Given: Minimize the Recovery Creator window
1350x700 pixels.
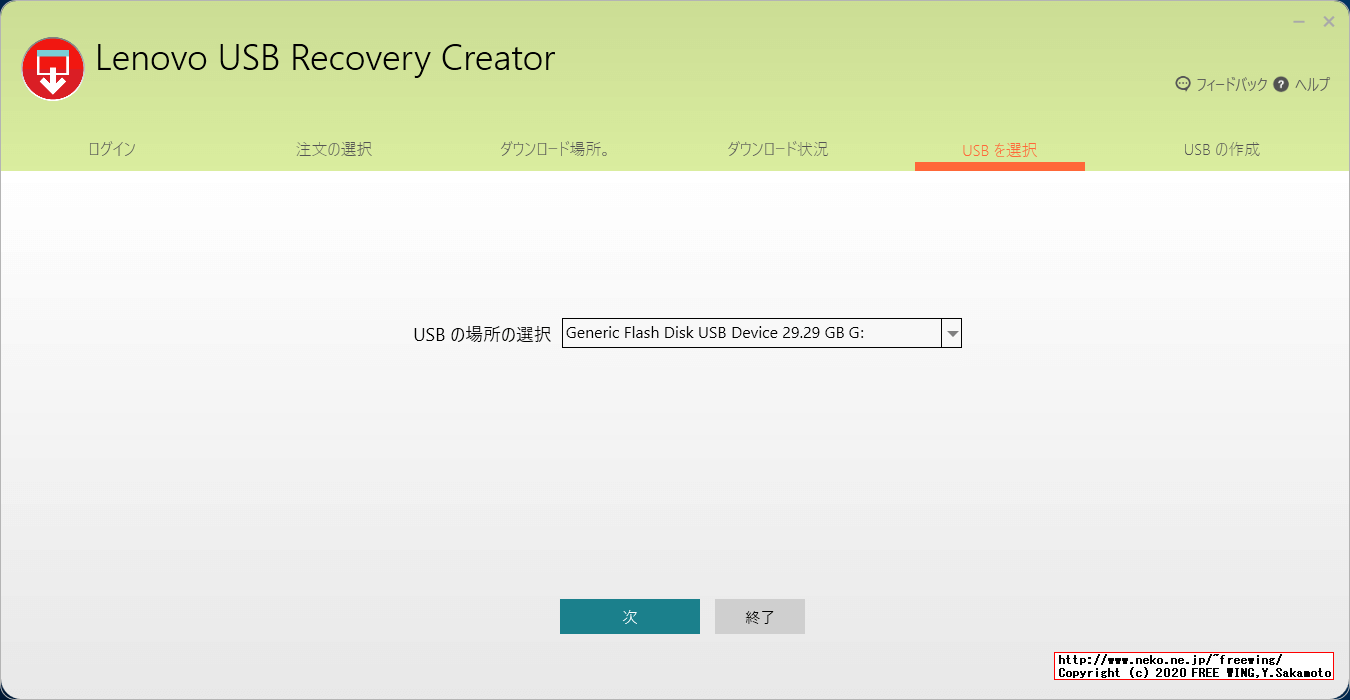Looking at the screenshot, I should 1299,22.
